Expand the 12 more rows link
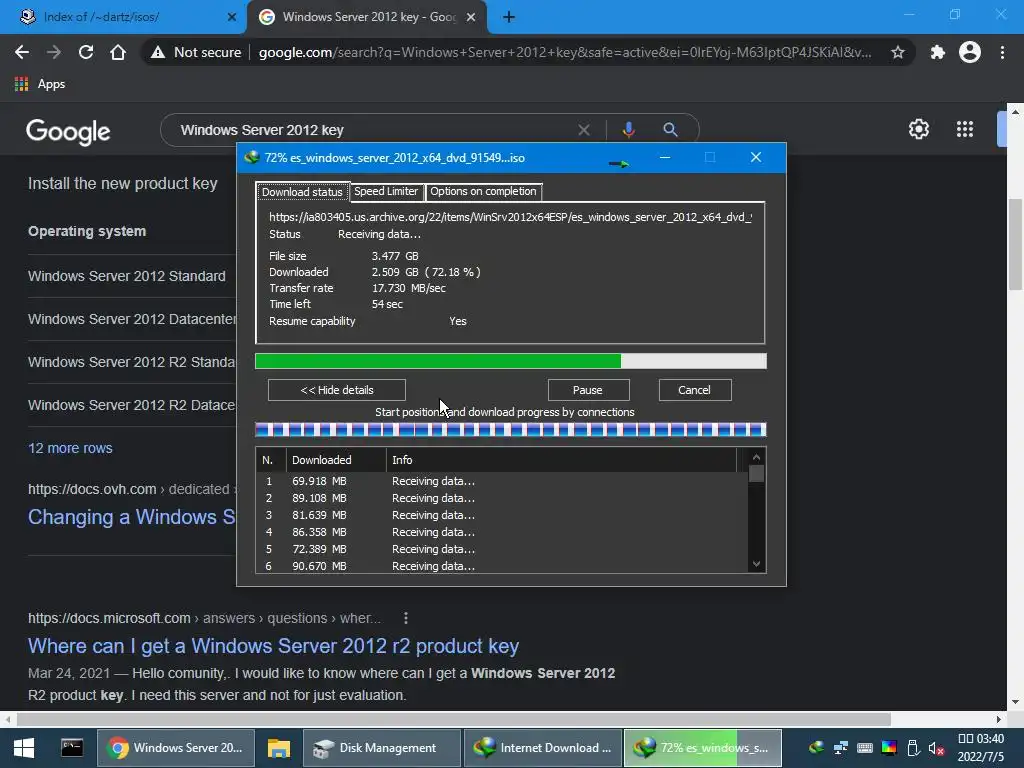Viewport: 1024px width, 768px height. click(x=71, y=448)
